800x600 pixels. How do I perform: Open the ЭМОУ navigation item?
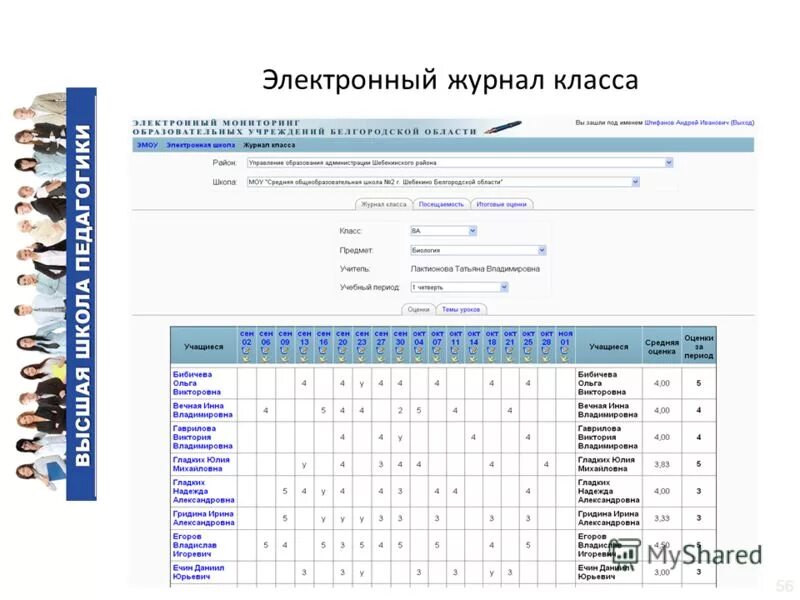[147, 145]
